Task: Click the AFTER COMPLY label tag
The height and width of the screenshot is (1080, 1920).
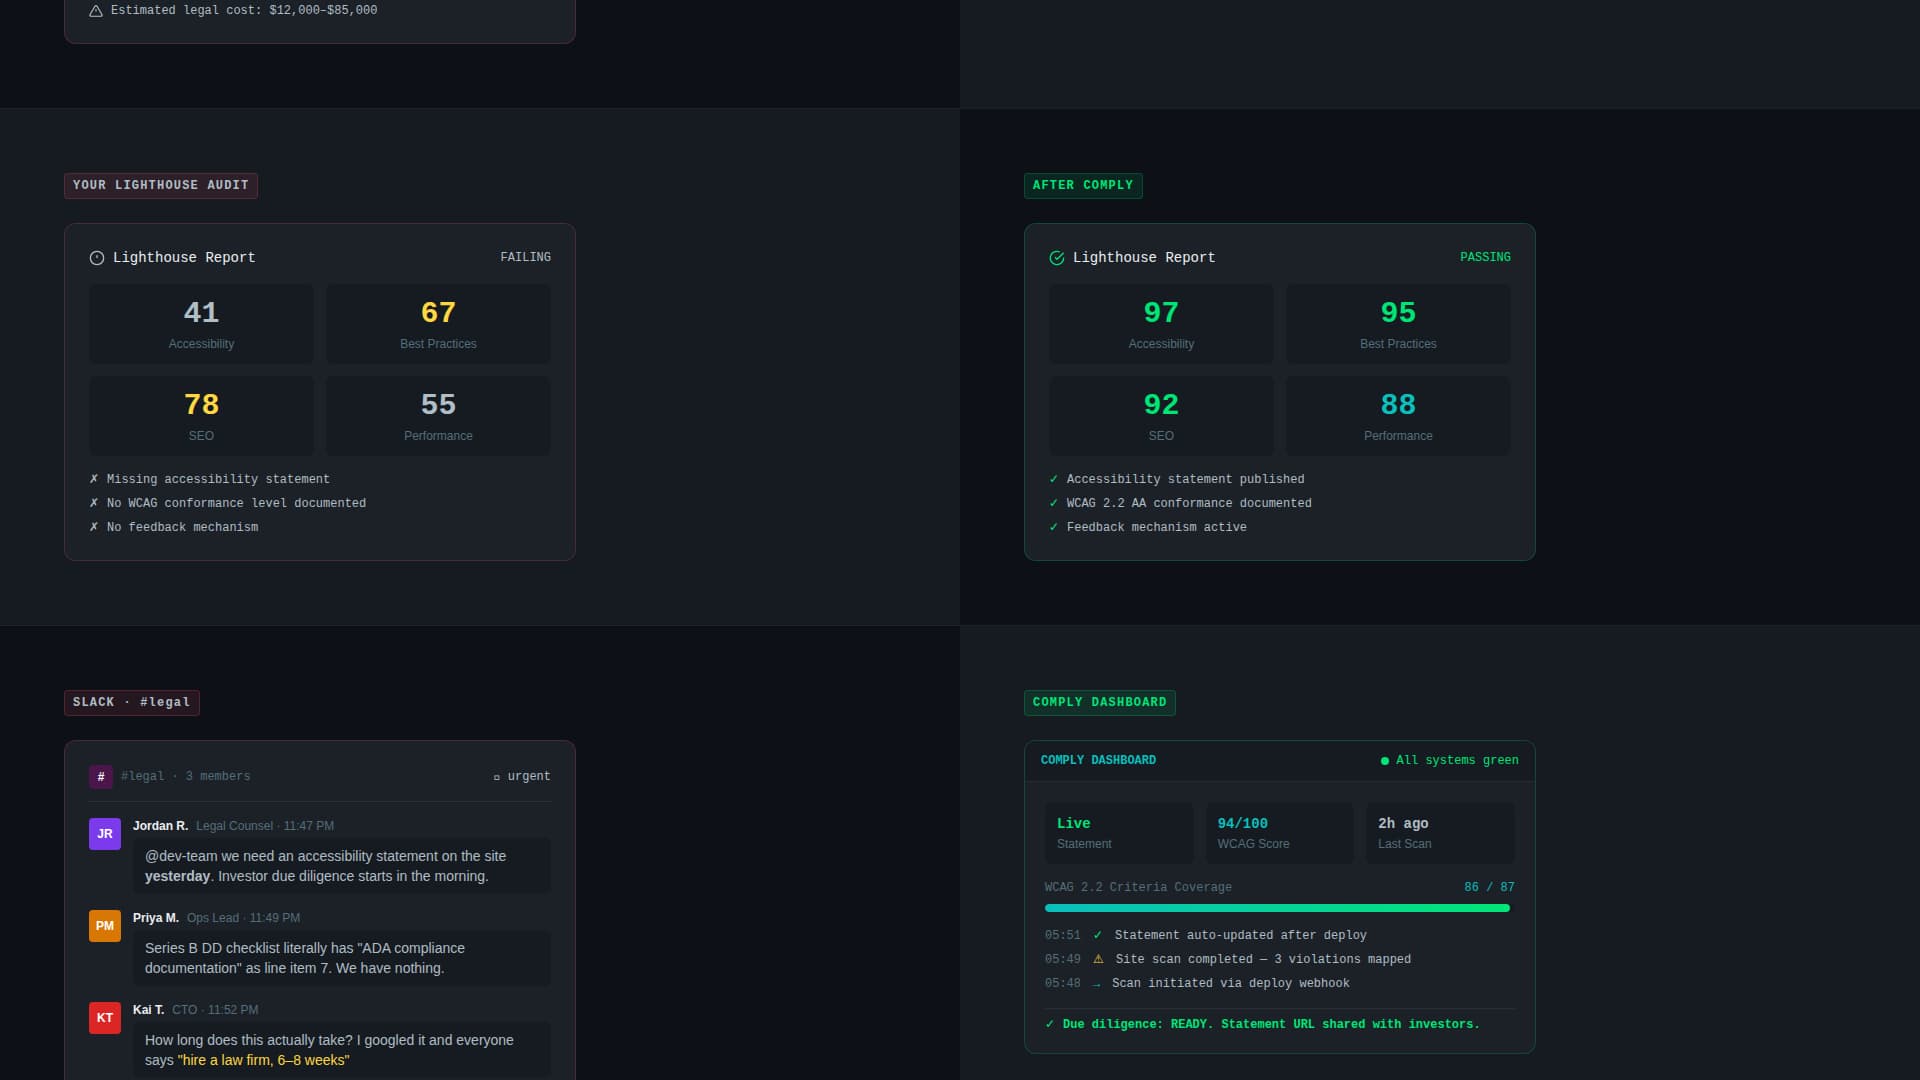Action: point(1083,186)
